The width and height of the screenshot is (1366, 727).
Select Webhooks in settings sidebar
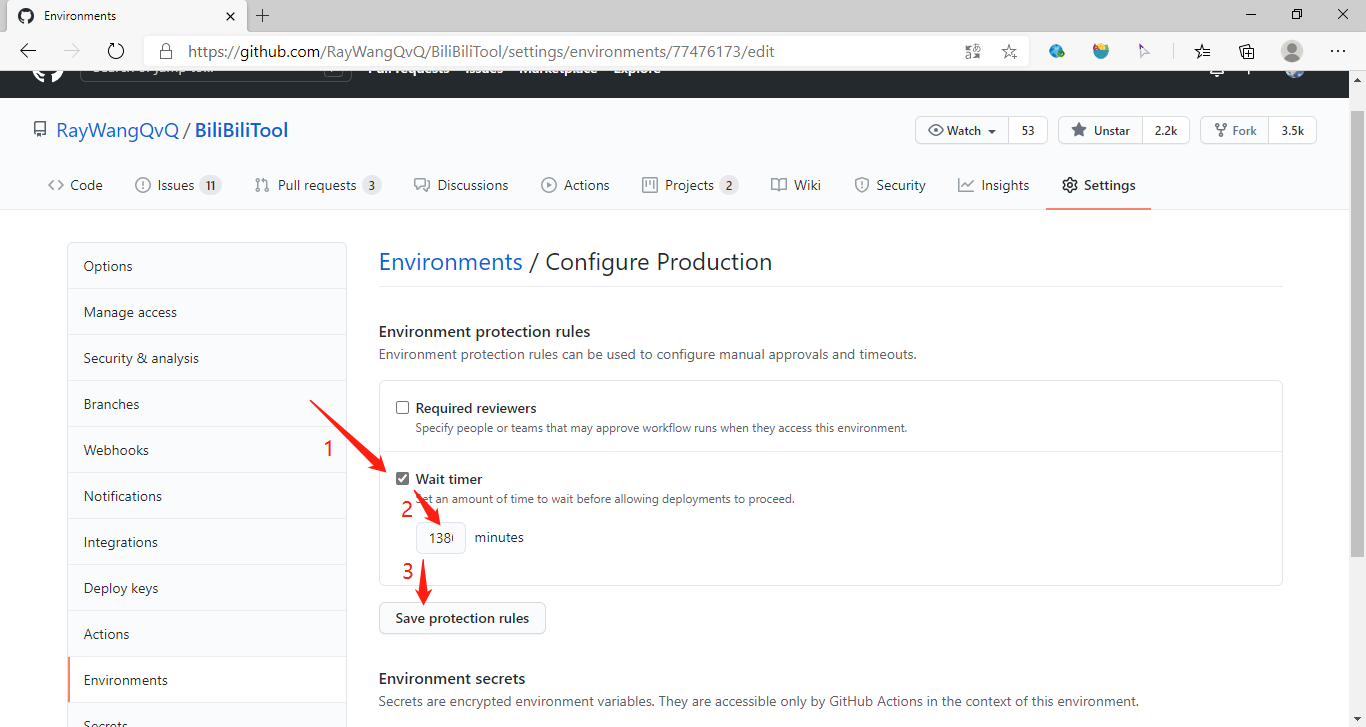tap(116, 450)
